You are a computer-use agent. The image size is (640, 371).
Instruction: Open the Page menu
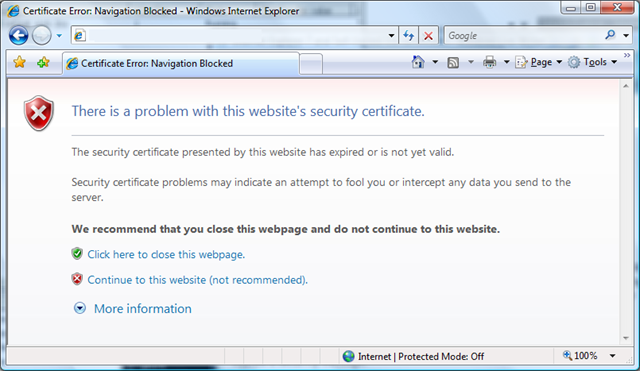coord(539,62)
